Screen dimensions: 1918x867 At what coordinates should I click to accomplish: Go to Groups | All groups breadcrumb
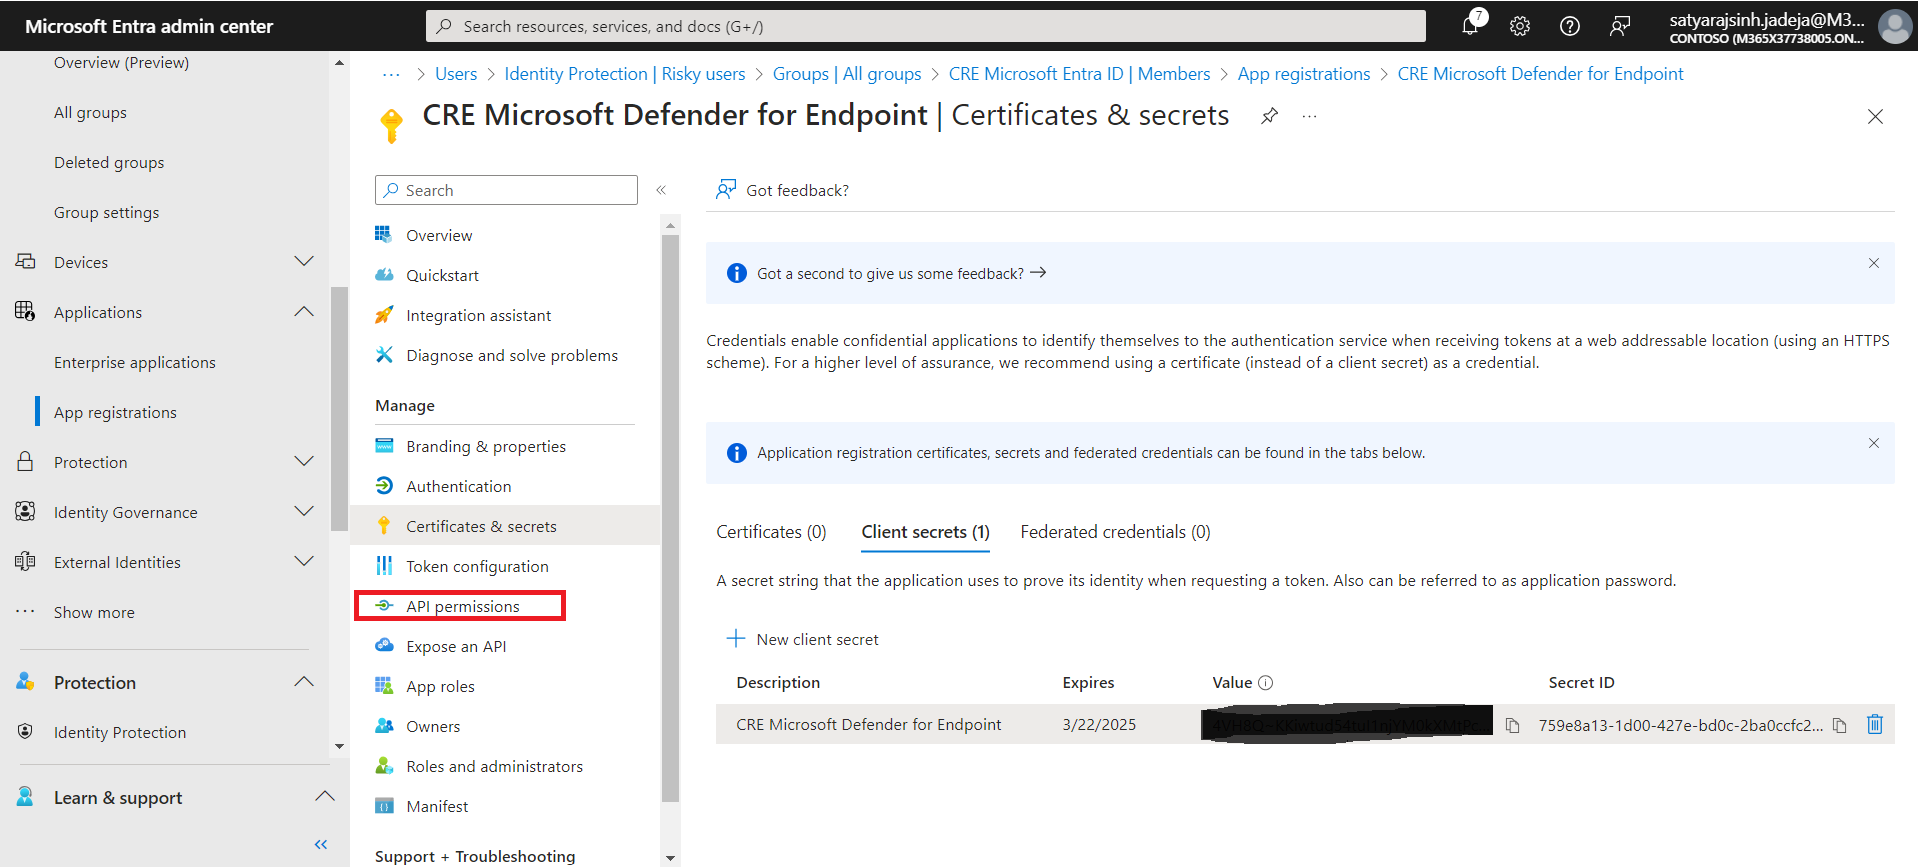847,74
